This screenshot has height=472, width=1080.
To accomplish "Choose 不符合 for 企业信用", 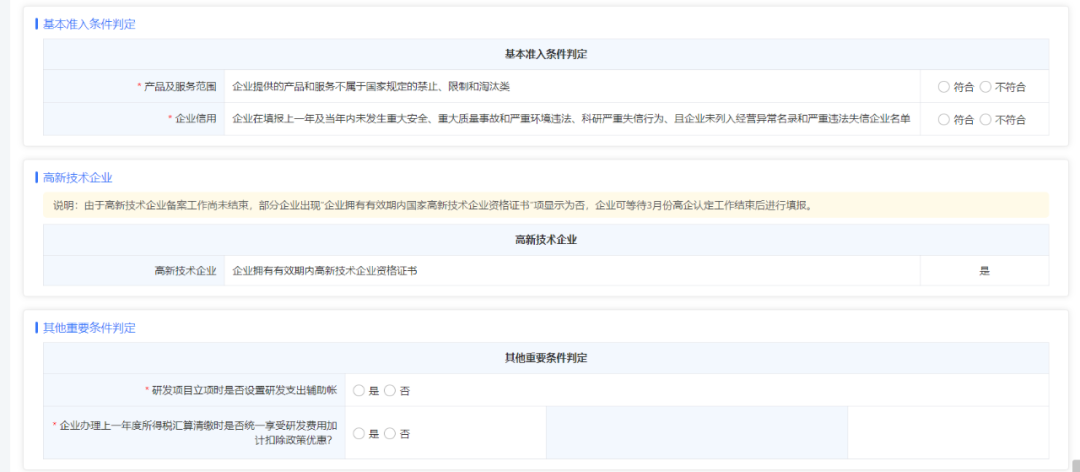I will pos(986,119).
